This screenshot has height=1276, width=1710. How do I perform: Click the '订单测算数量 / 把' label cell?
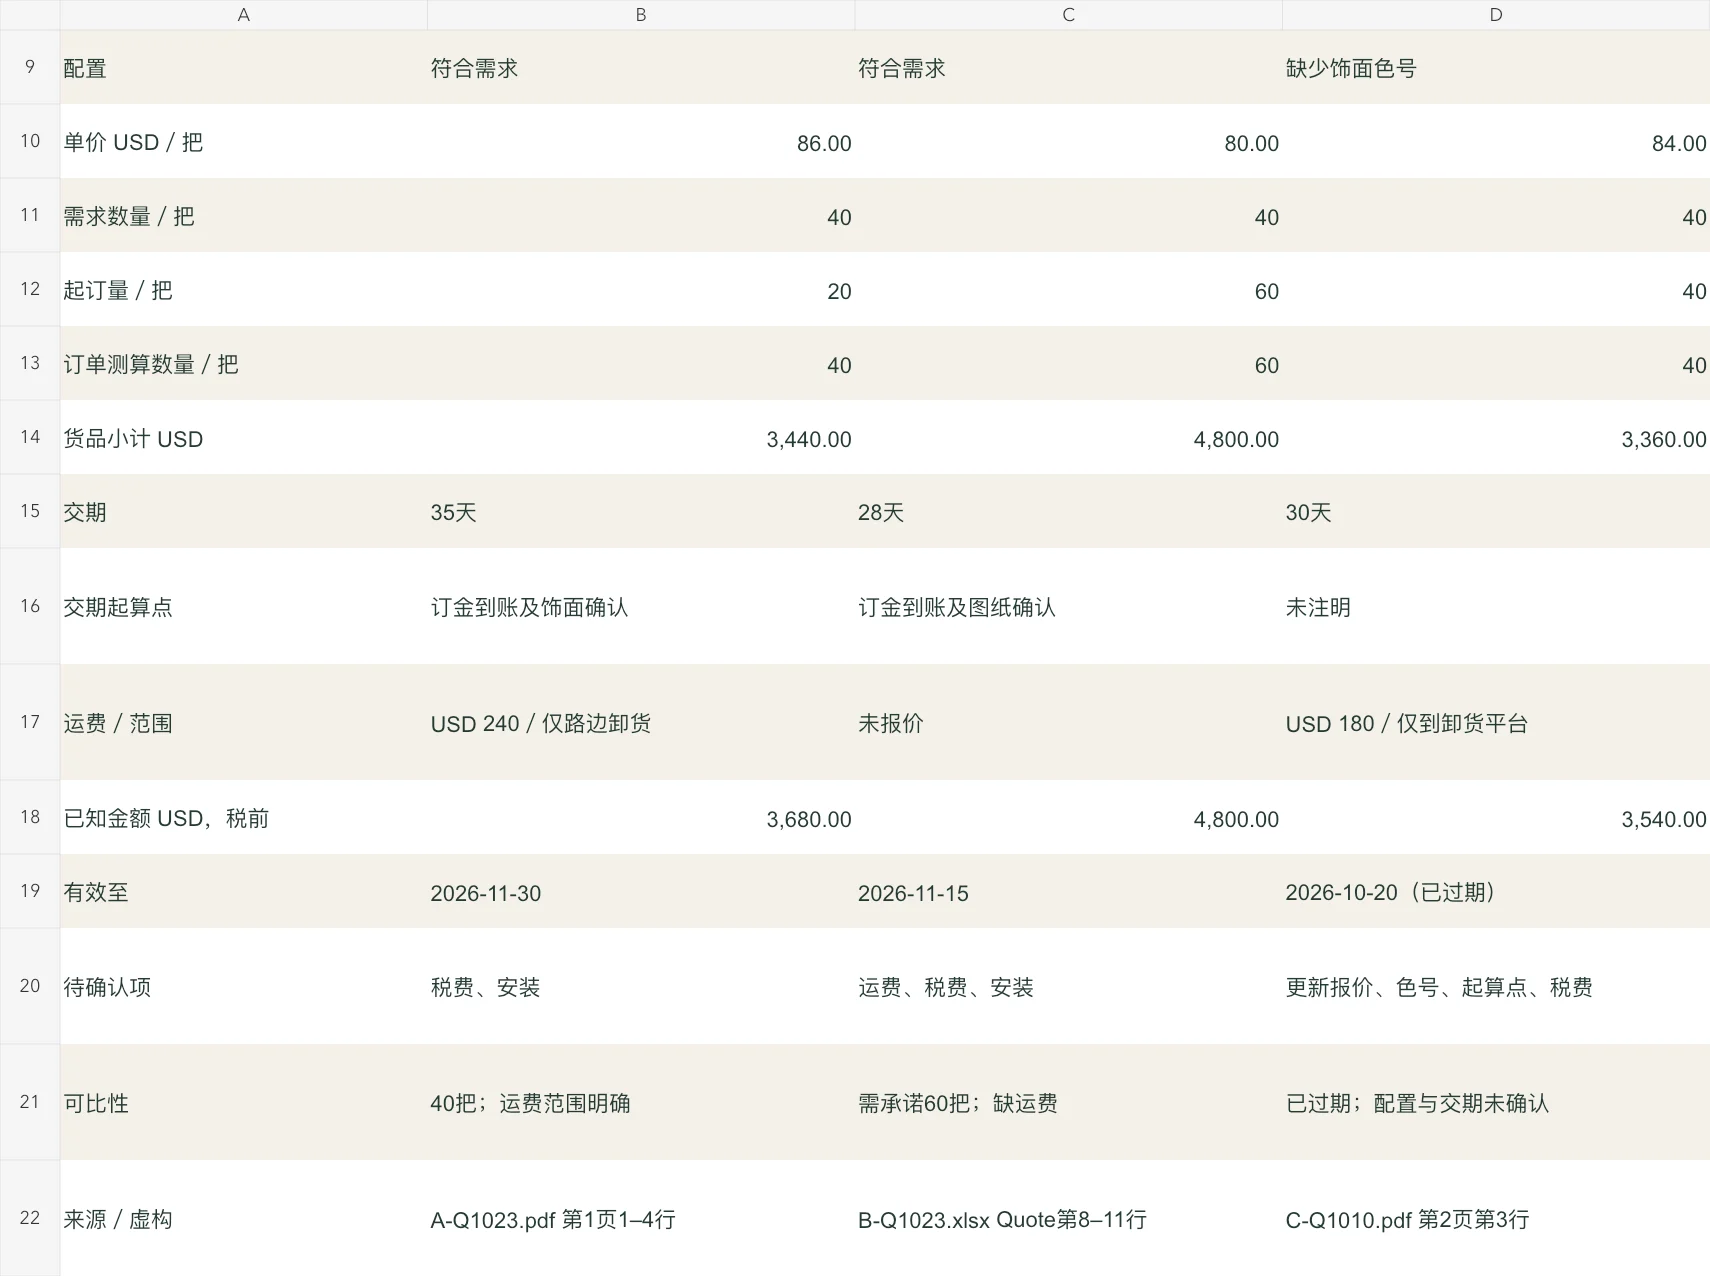[244, 364]
